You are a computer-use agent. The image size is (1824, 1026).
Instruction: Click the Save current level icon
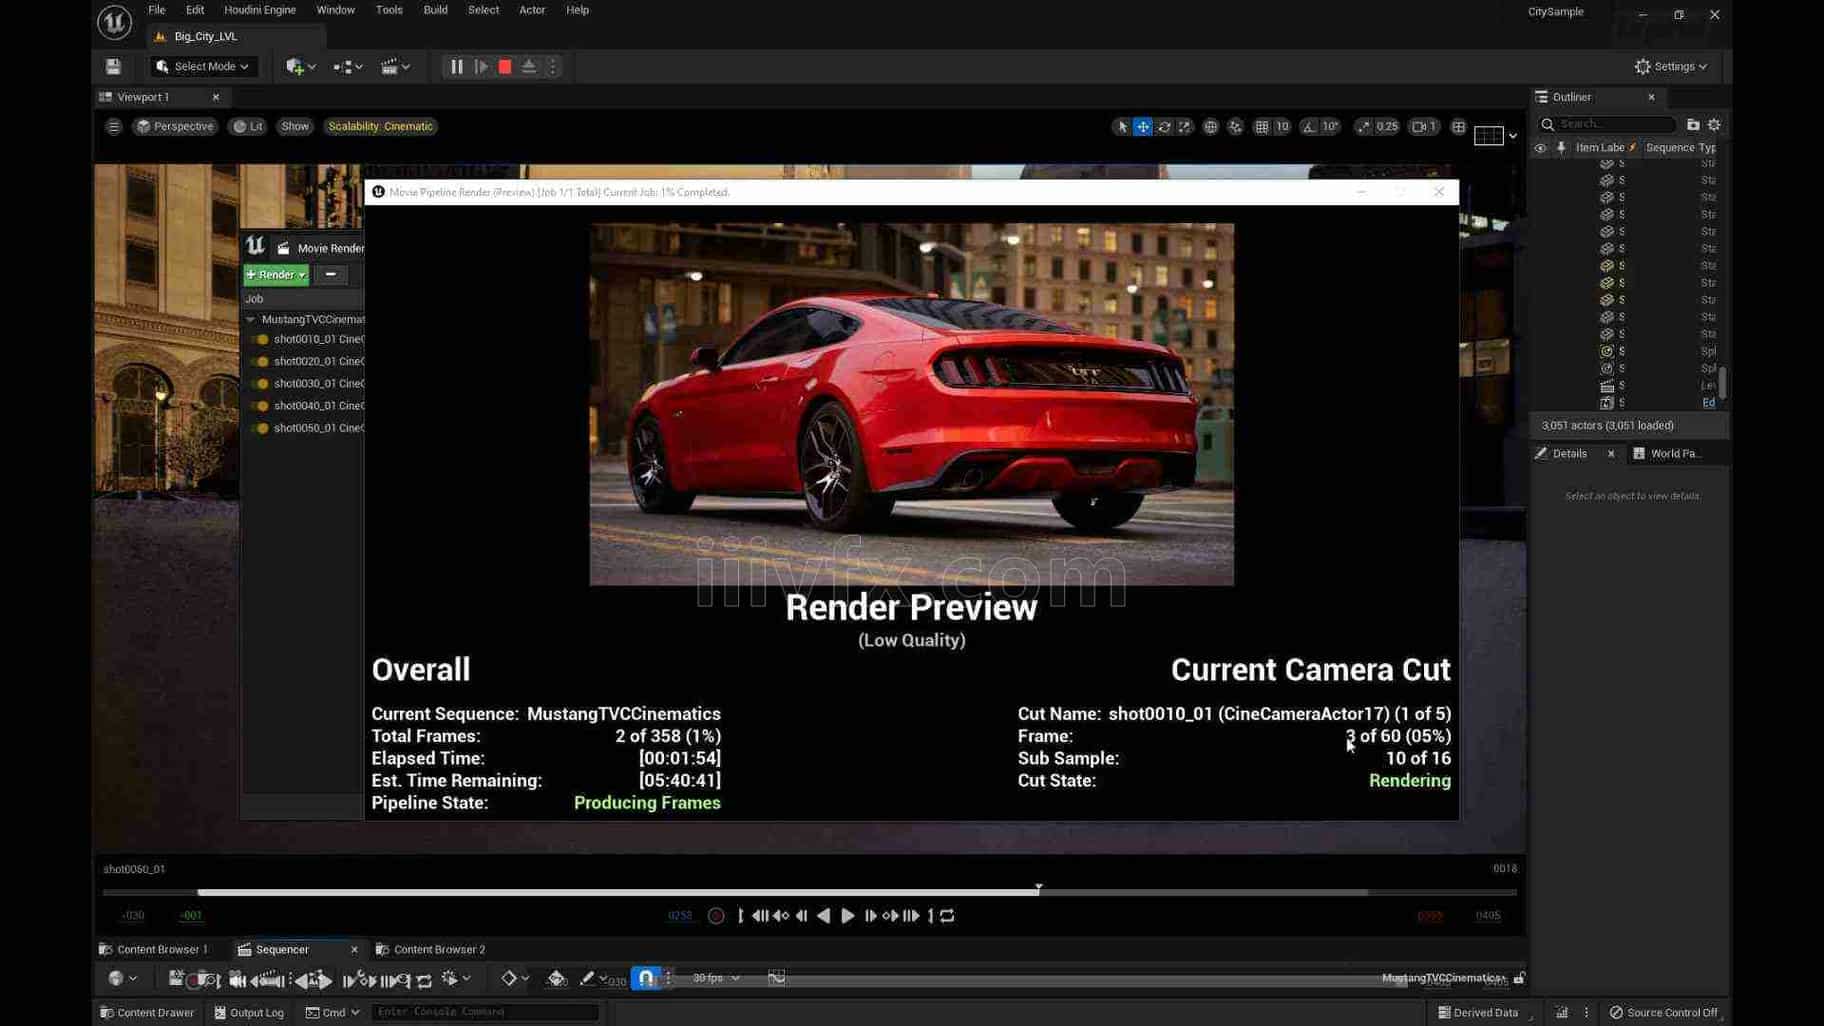click(x=113, y=67)
